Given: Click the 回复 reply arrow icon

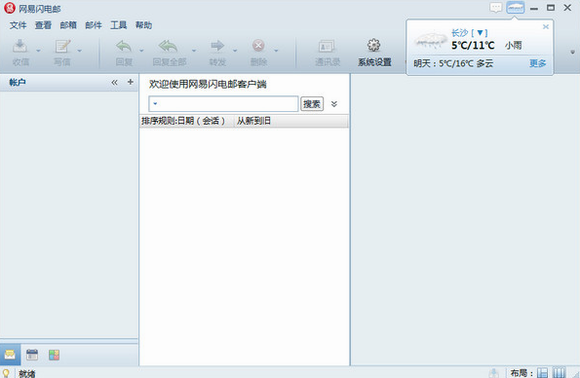Looking at the screenshot, I should tap(124, 46).
